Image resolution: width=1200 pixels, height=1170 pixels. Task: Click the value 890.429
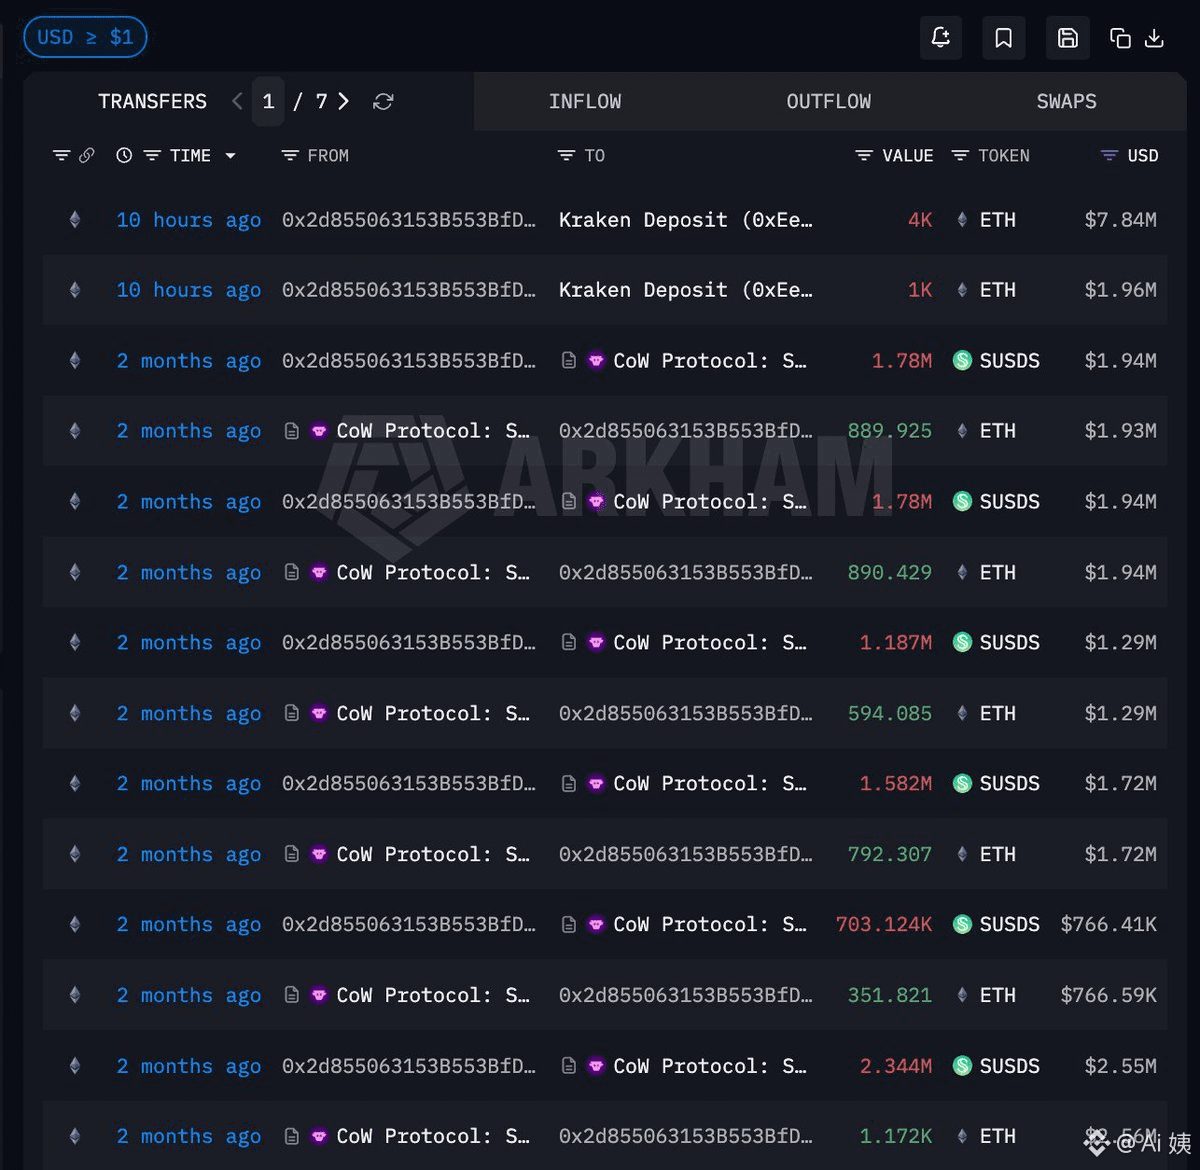[x=889, y=572]
